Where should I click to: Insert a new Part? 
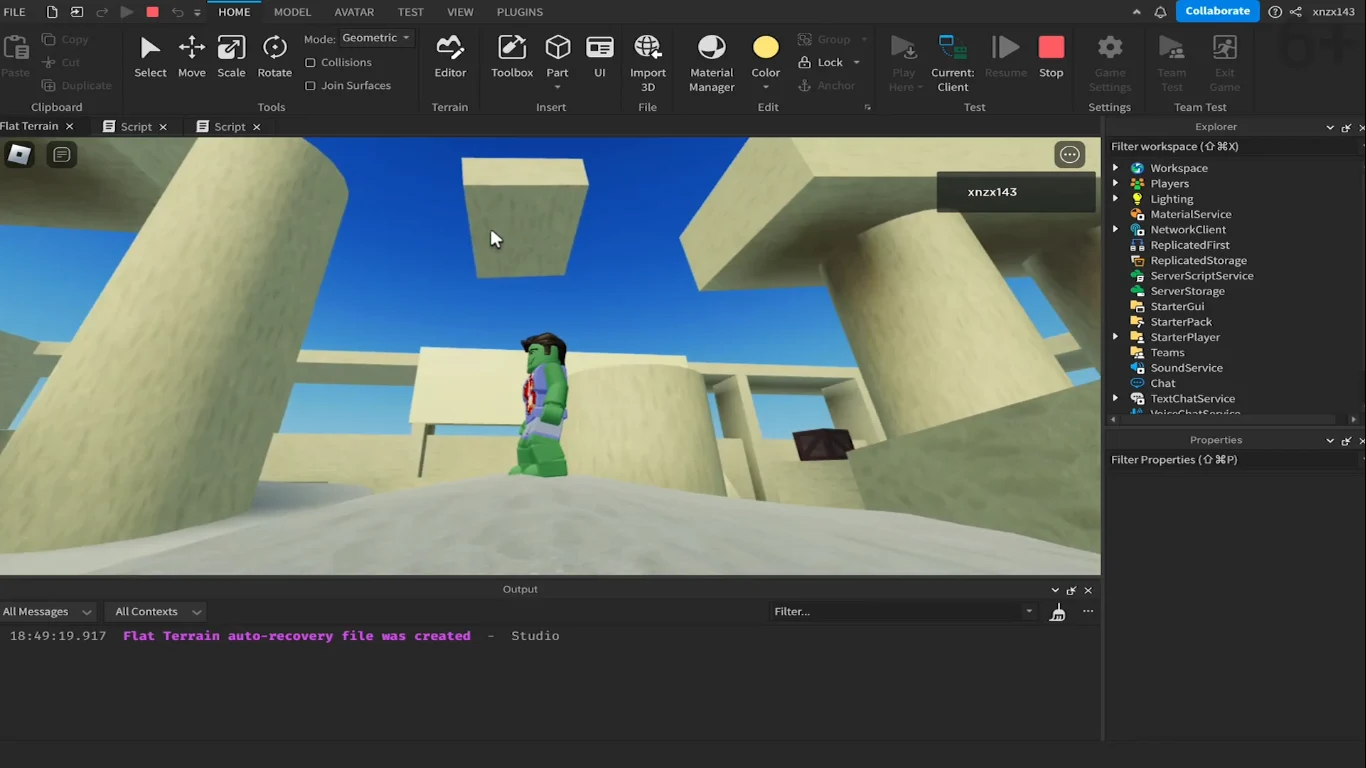click(557, 57)
